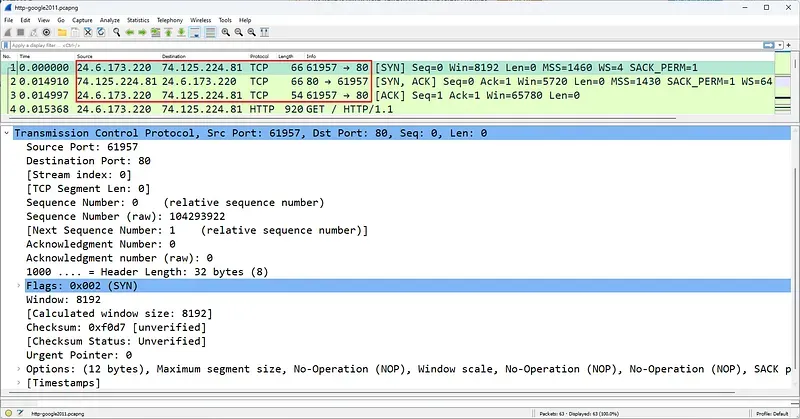Open the Help menu
The height and width of the screenshot is (419, 800).
pyautogui.click(x=245, y=20)
